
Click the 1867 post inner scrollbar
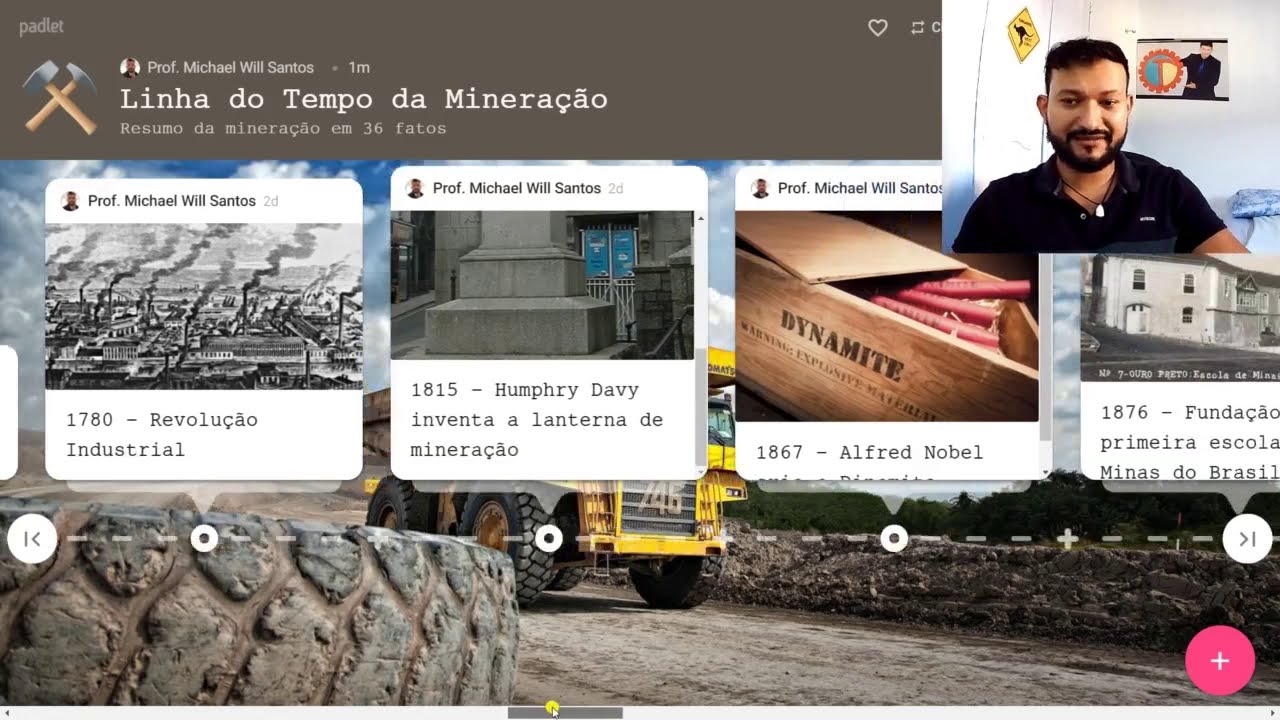1045,345
